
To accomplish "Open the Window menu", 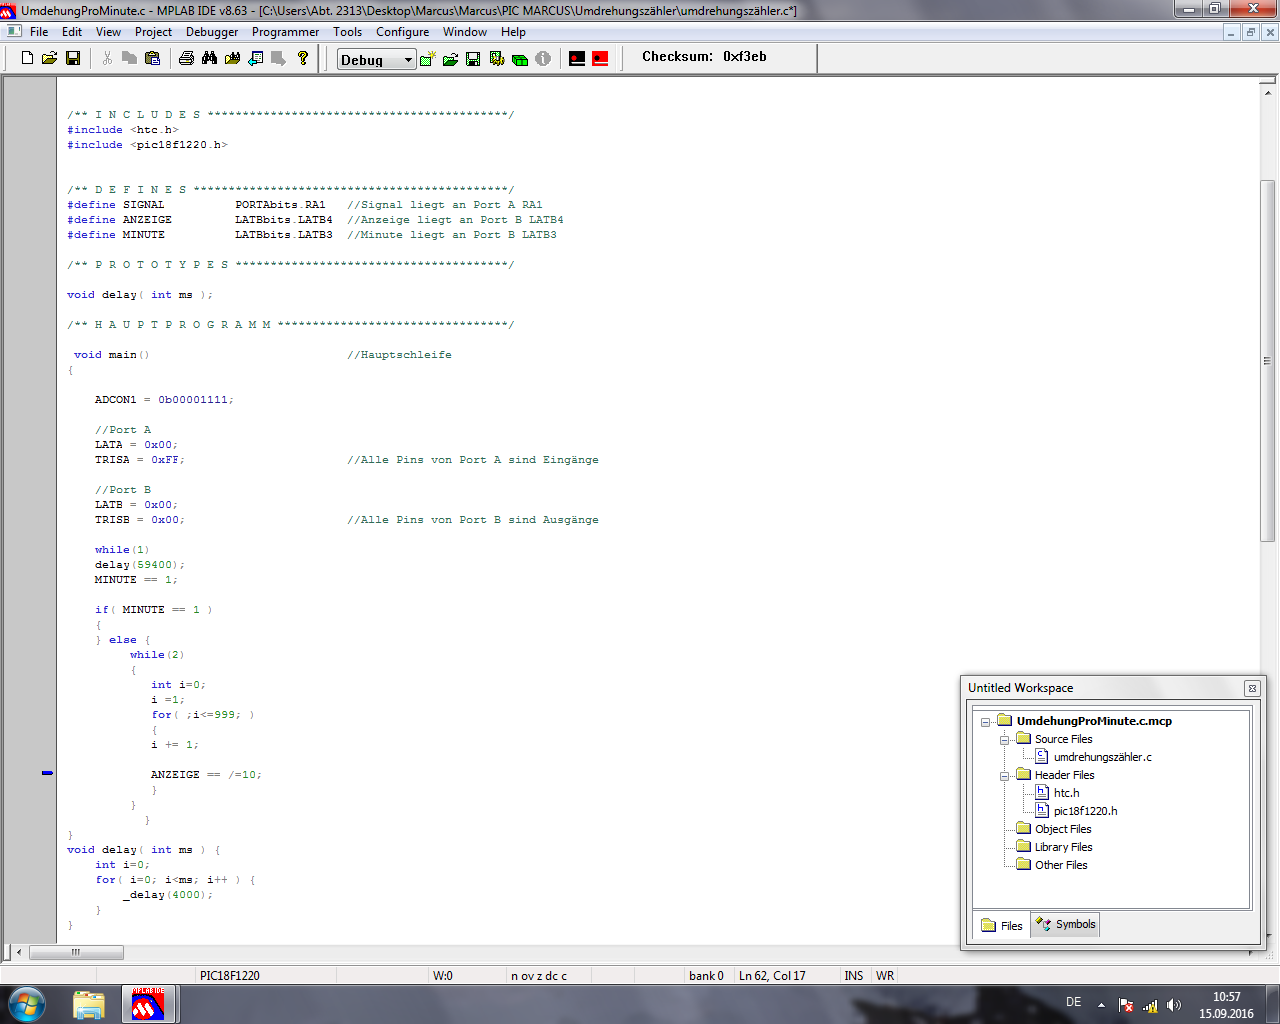I will click(465, 32).
